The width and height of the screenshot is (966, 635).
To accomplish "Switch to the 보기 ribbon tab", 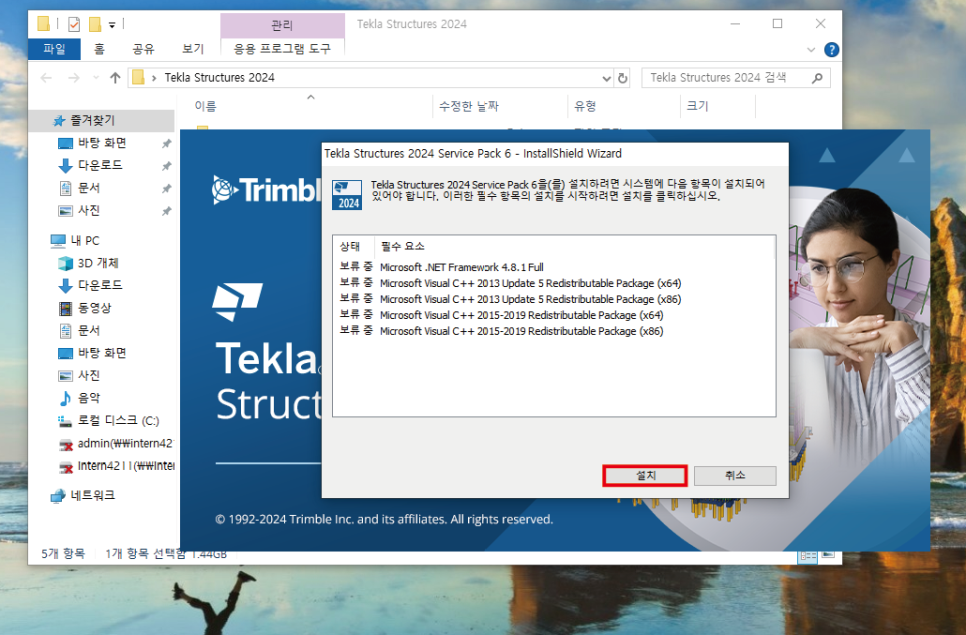I will point(193,49).
